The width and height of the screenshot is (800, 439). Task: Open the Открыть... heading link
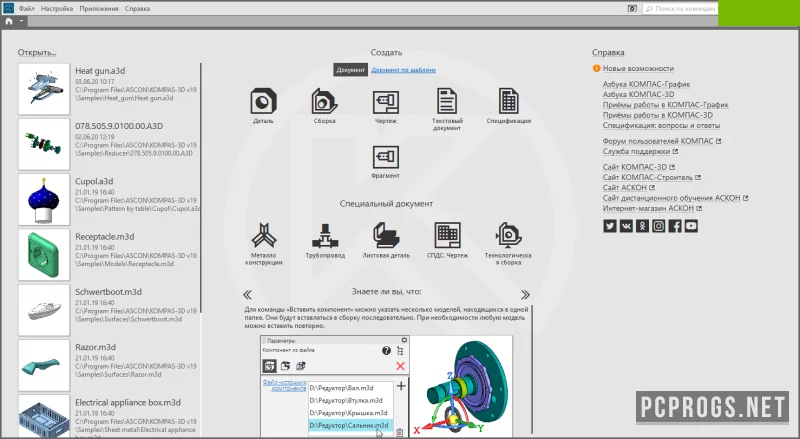pyautogui.click(x=37, y=53)
